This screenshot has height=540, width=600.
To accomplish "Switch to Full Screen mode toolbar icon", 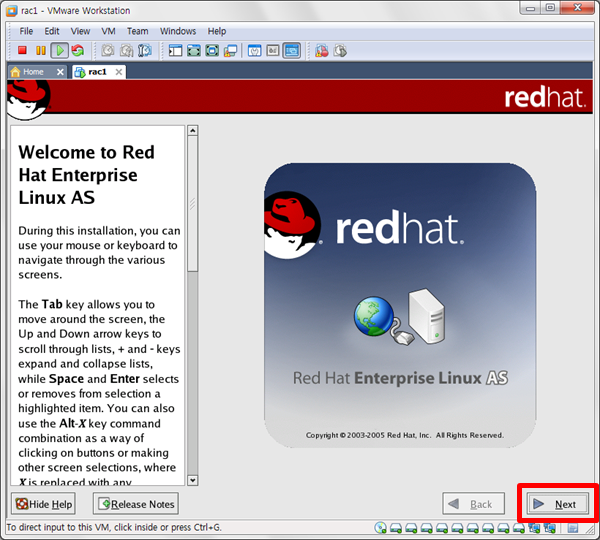I will pos(212,51).
